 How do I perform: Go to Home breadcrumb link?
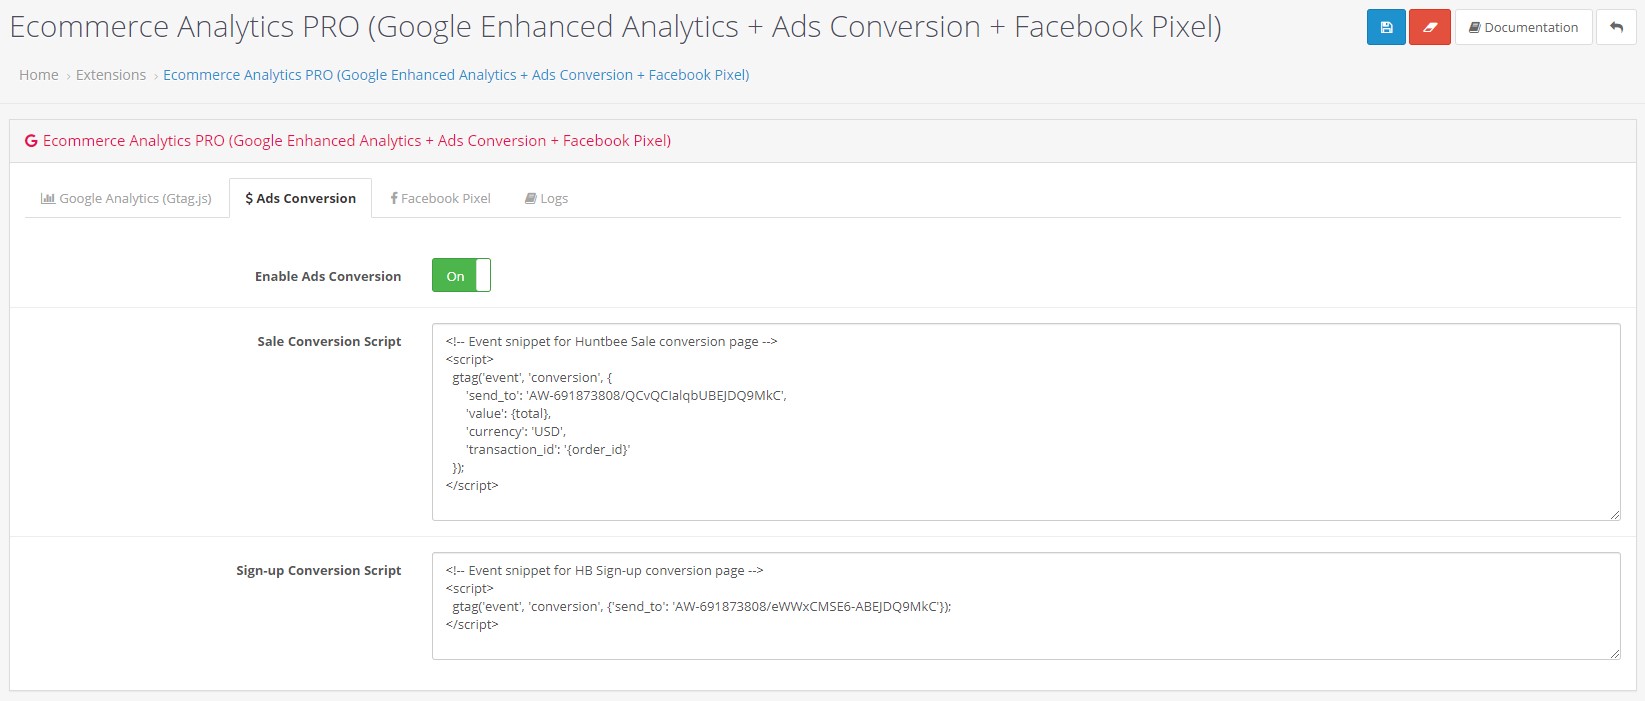coord(39,75)
